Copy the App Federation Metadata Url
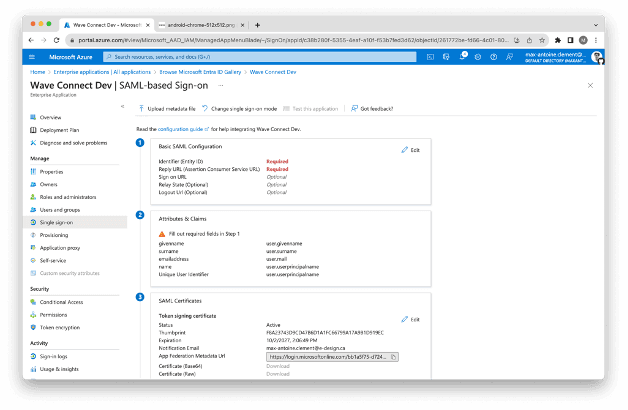The width and height of the screenshot is (628, 410). click(x=394, y=356)
